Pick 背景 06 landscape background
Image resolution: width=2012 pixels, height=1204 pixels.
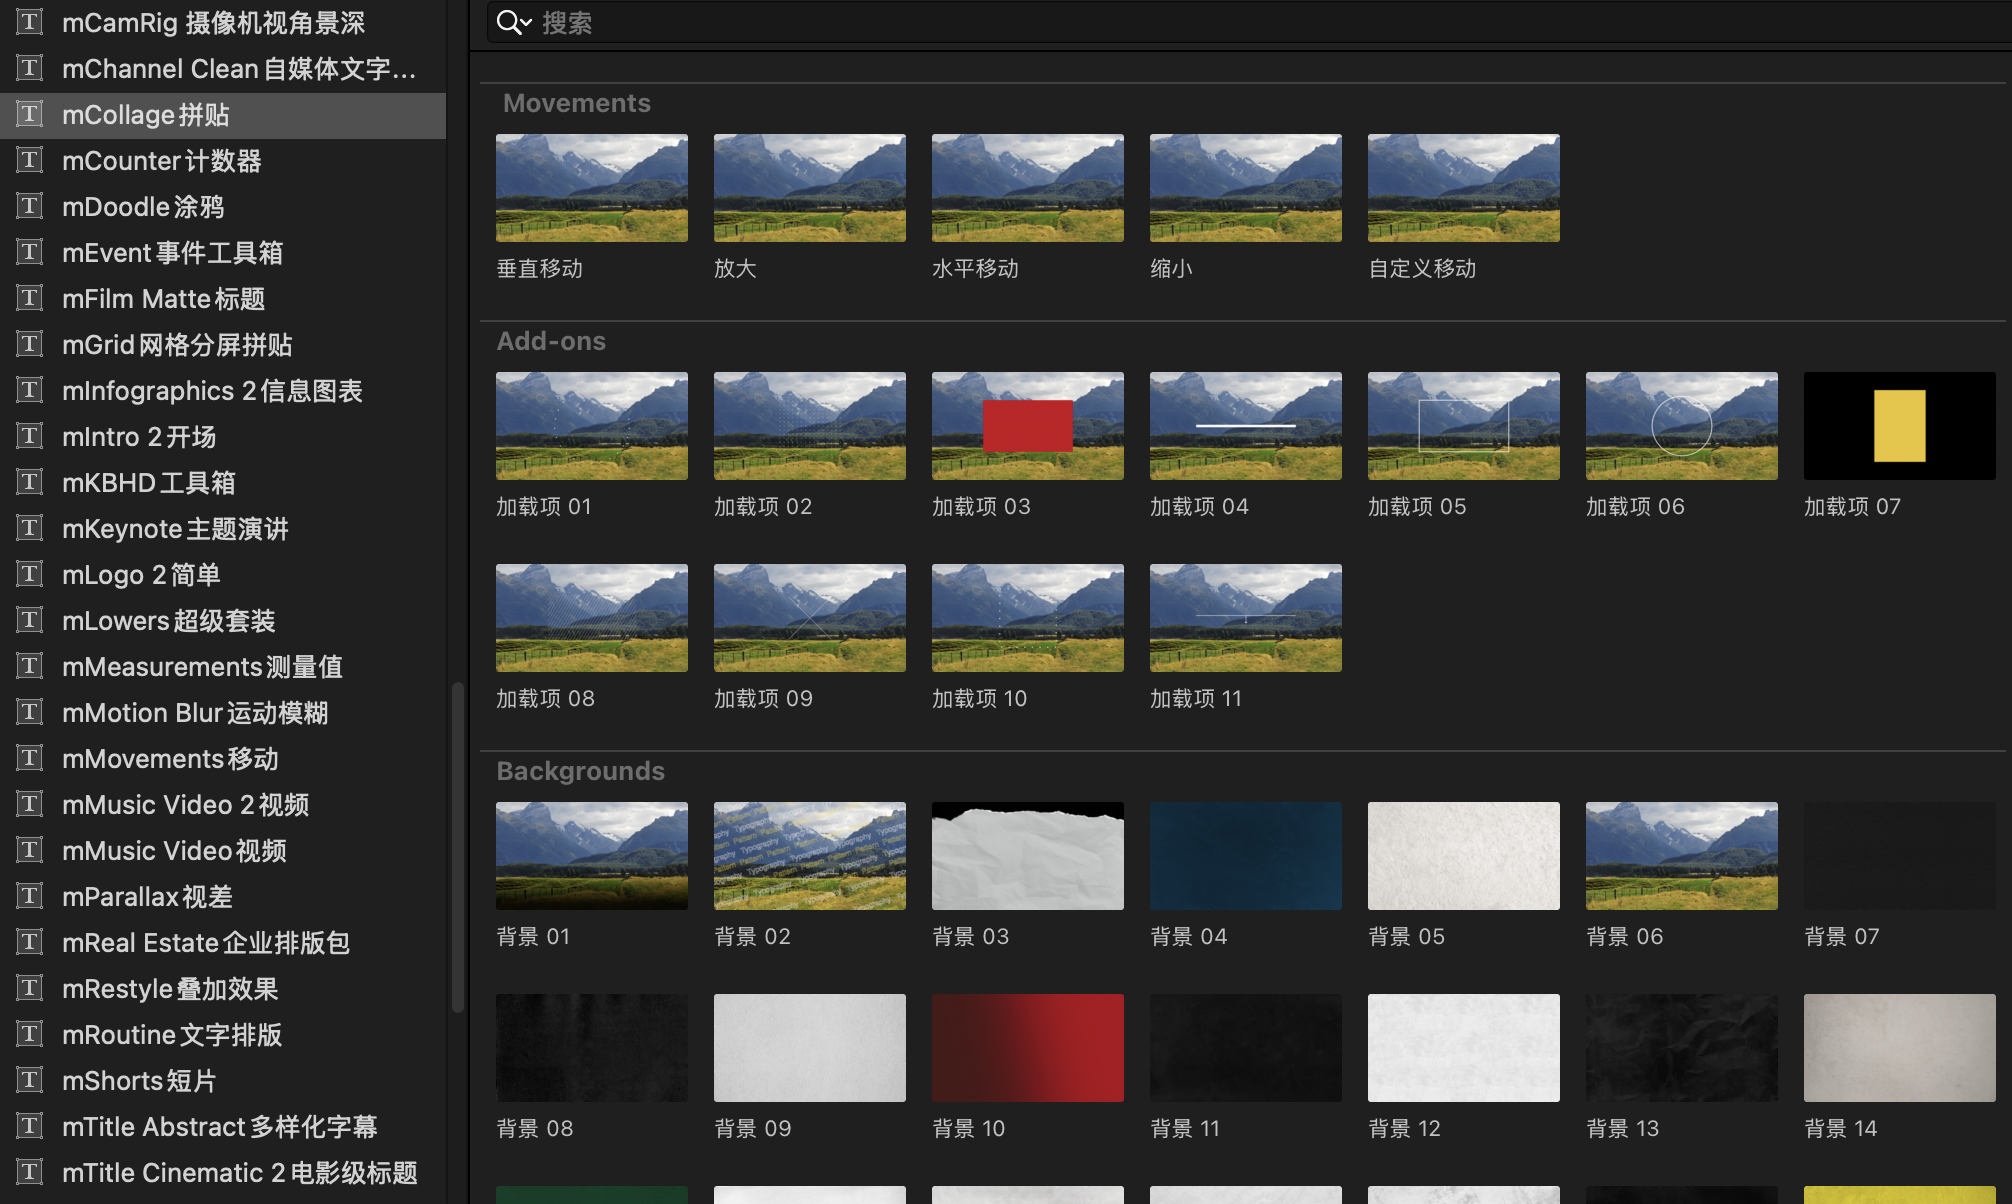[x=1682, y=856]
